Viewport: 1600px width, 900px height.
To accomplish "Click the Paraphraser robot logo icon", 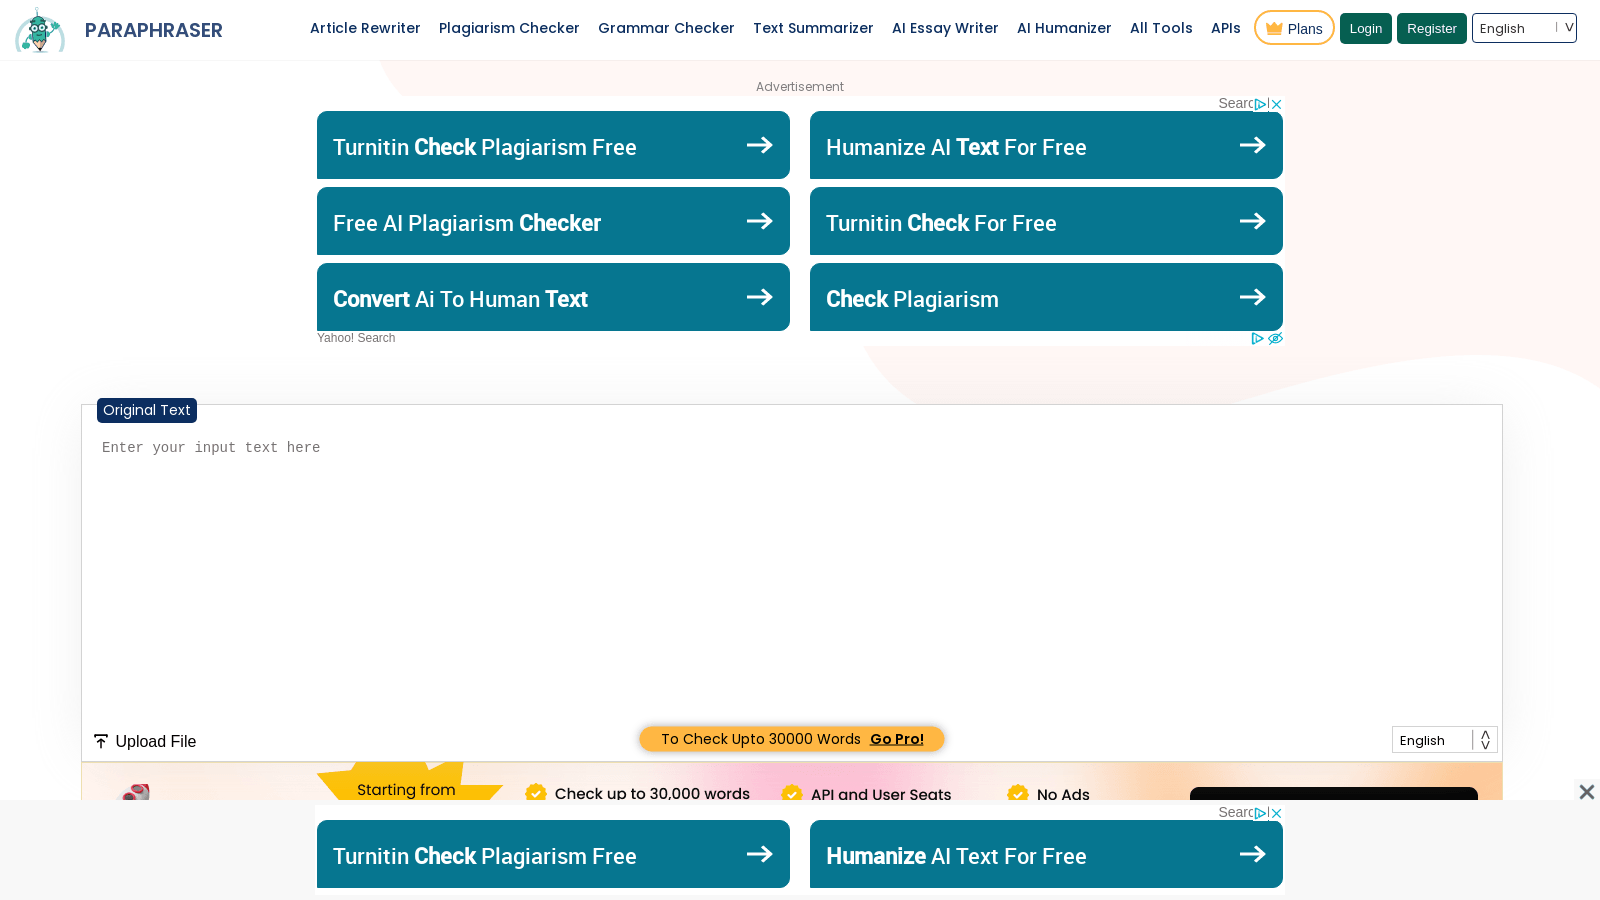I will (x=40, y=30).
